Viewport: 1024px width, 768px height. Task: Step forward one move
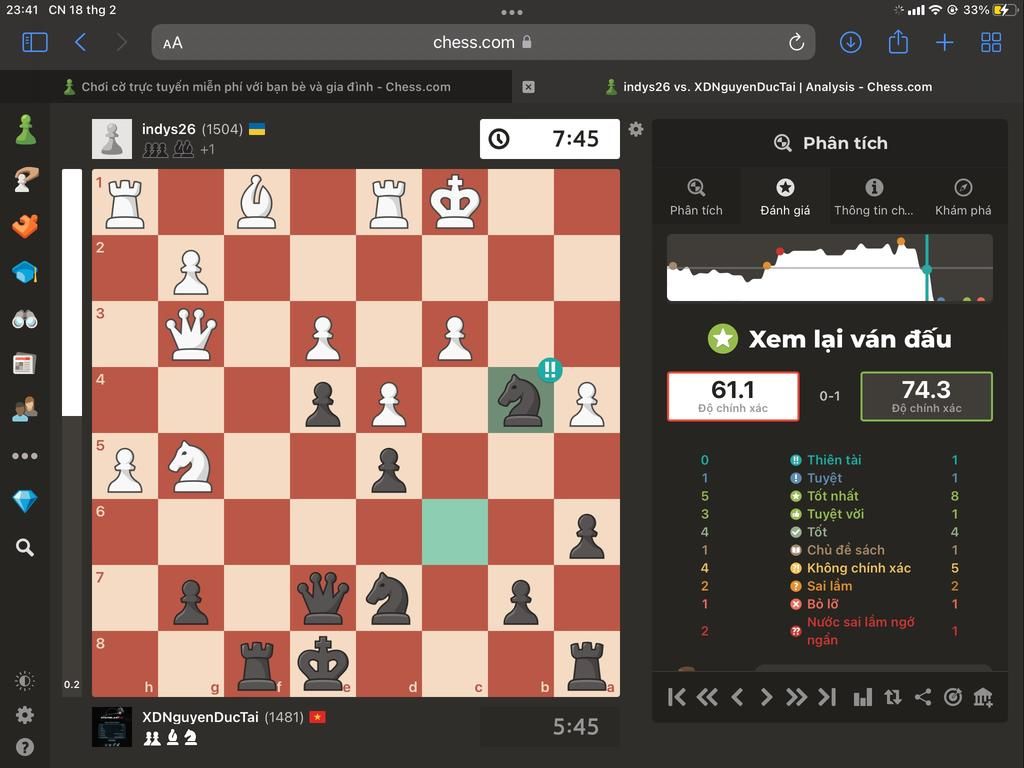pyautogui.click(x=767, y=697)
